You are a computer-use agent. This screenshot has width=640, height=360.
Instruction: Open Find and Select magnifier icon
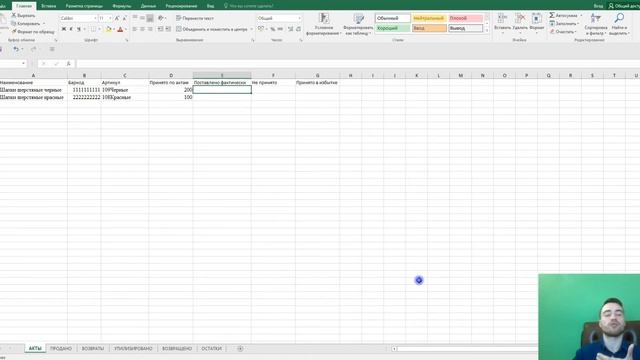click(x=619, y=18)
